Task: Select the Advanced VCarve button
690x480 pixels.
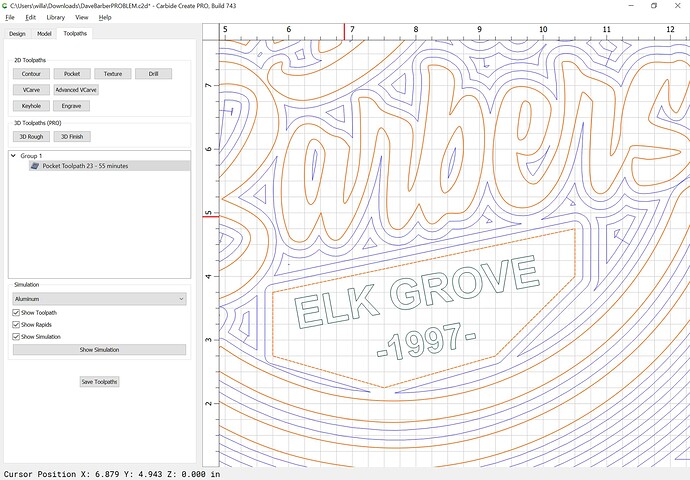Action: pos(76,90)
